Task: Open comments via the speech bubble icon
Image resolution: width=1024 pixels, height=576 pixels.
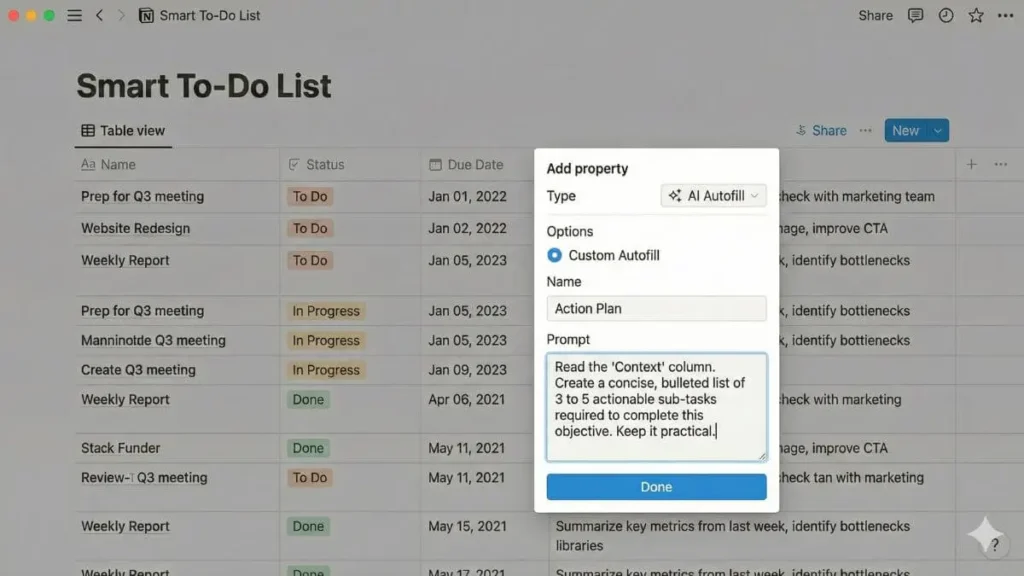Action: 915,15
